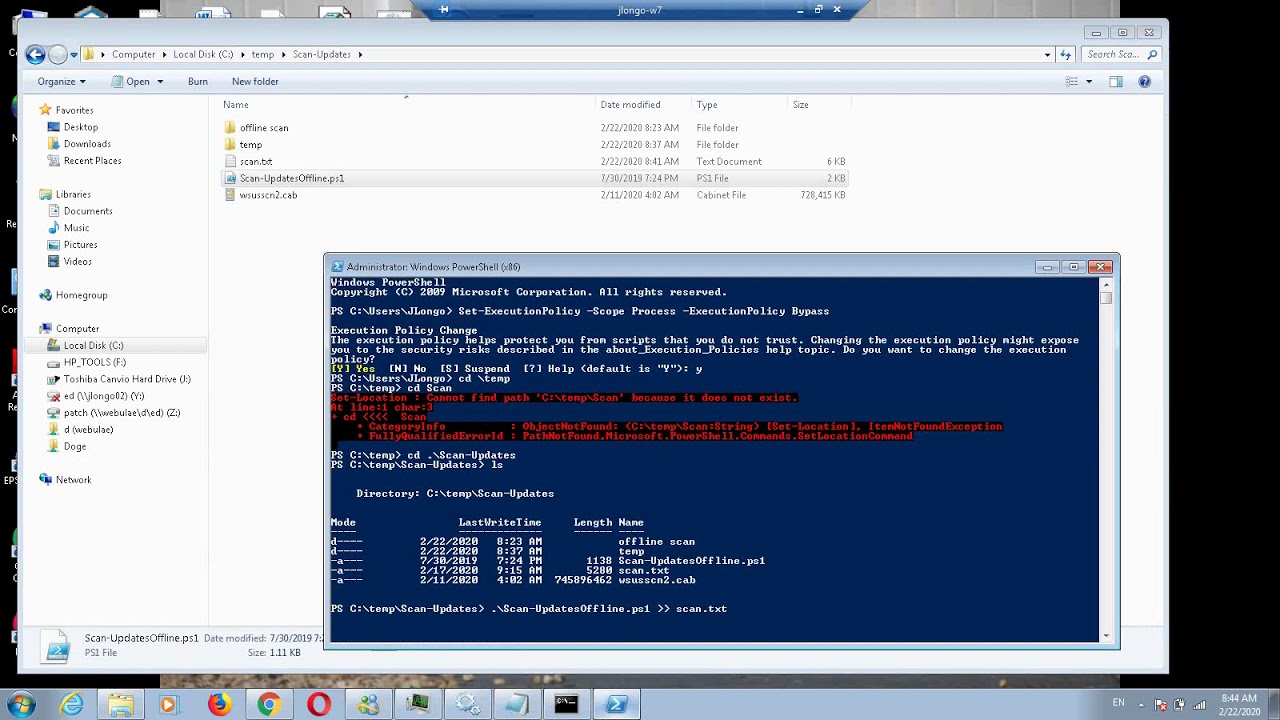
Task: Select the scan.txt file
Action: [x=256, y=162]
